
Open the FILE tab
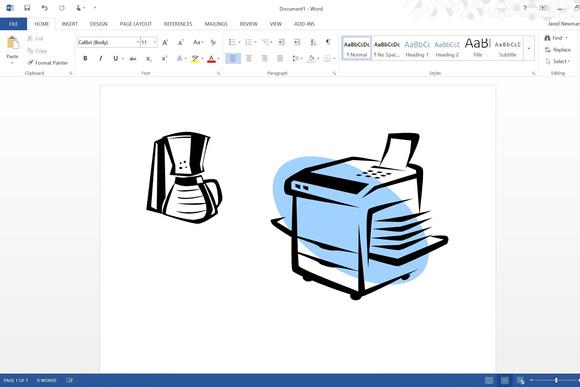(x=13, y=24)
